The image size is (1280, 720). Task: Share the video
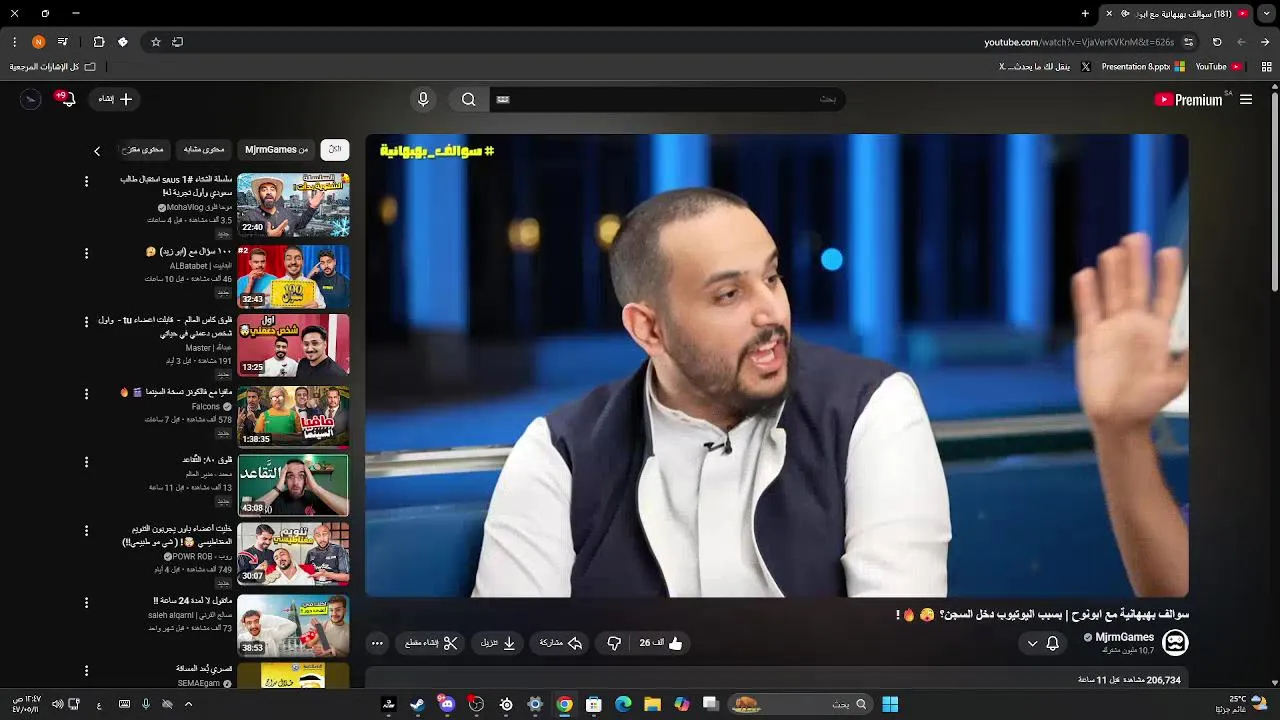[561, 643]
